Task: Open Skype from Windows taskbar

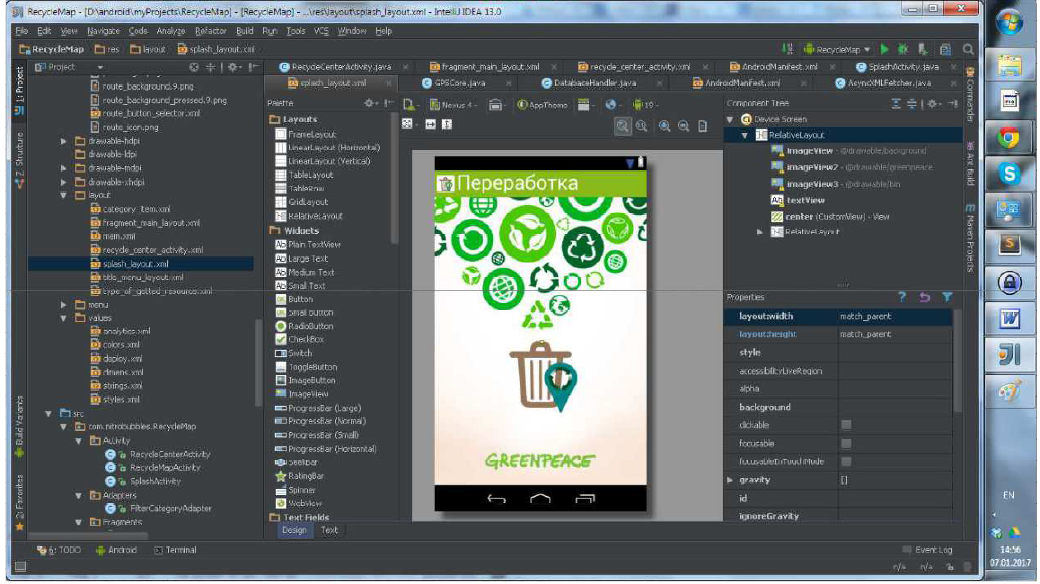Action: click(1009, 174)
